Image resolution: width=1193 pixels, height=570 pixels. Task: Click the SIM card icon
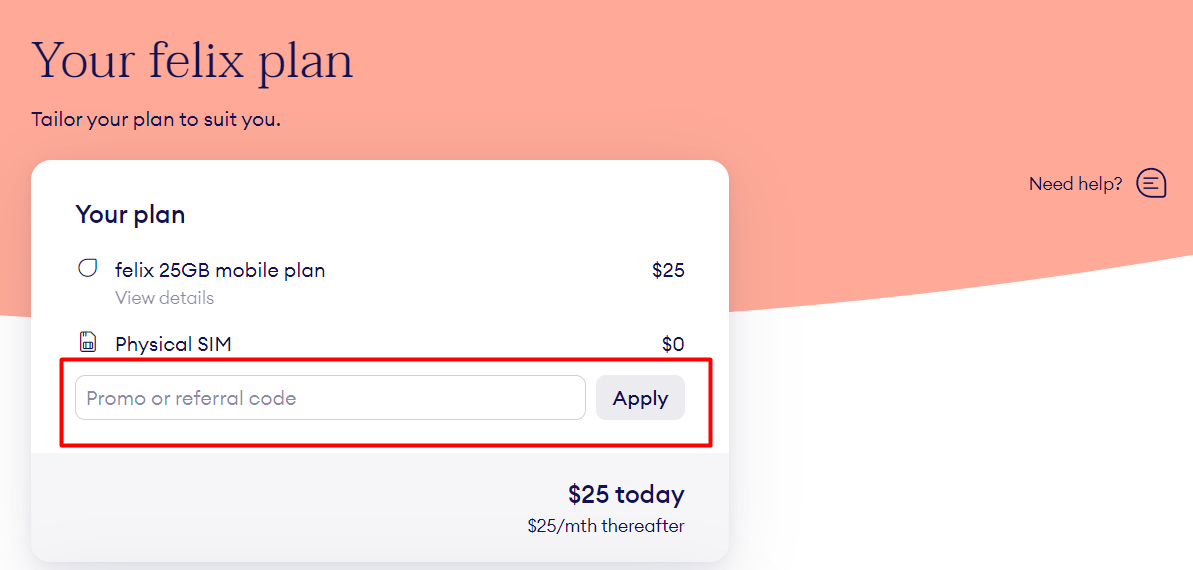click(x=88, y=343)
